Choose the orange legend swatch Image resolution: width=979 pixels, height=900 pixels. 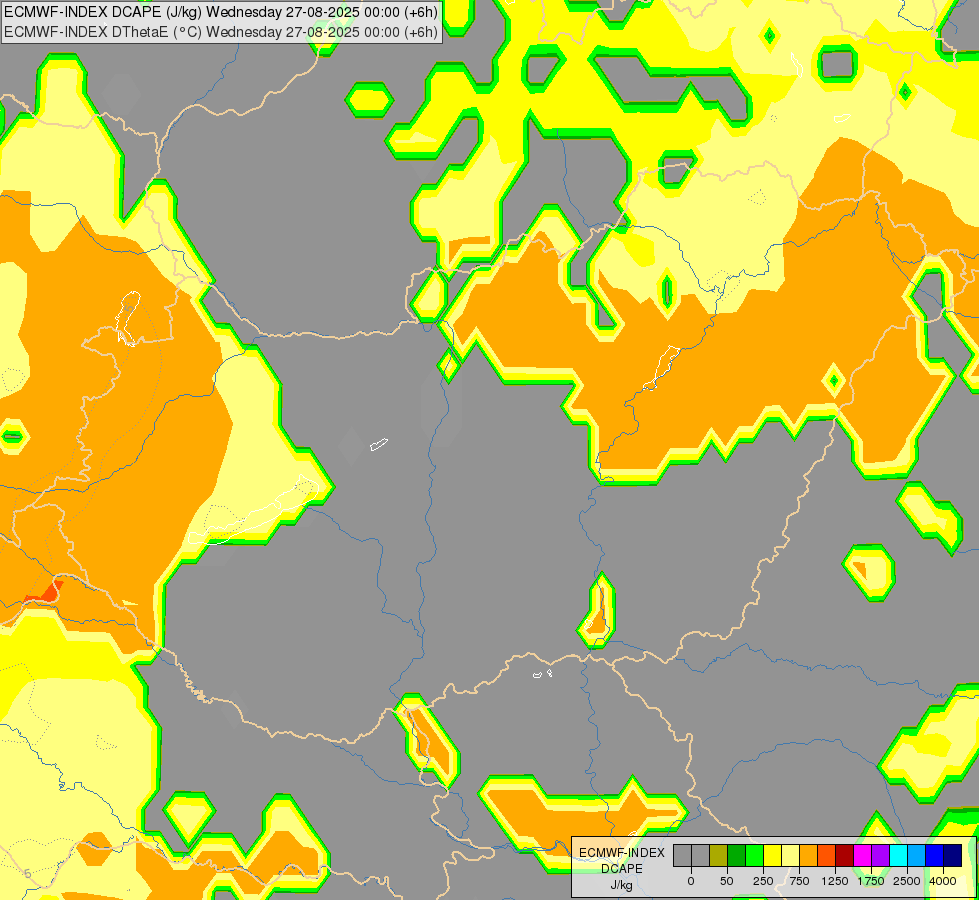pyautogui.click(x=809, y=856)
